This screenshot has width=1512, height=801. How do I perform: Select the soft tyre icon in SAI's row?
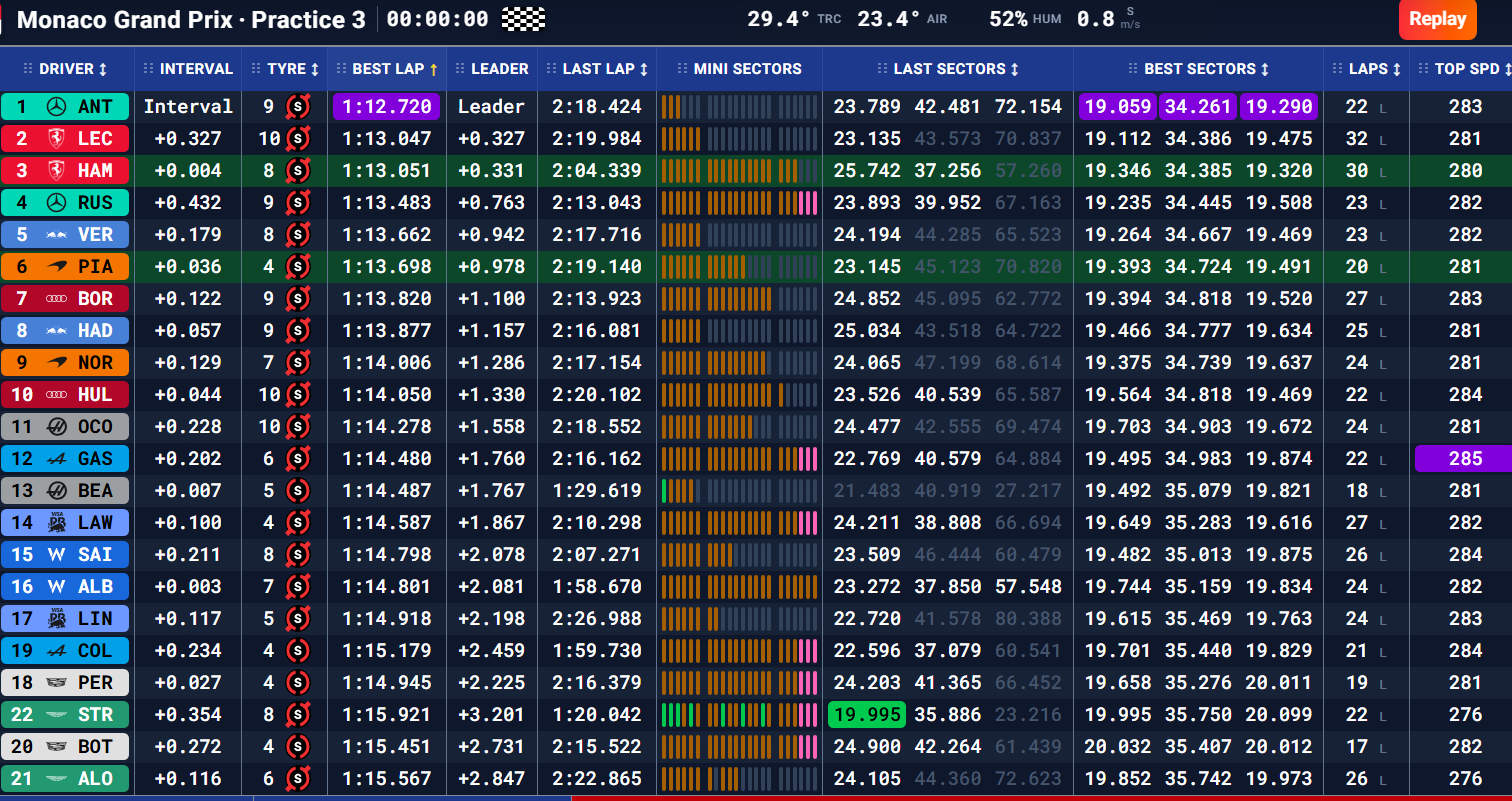click(298, 555)
